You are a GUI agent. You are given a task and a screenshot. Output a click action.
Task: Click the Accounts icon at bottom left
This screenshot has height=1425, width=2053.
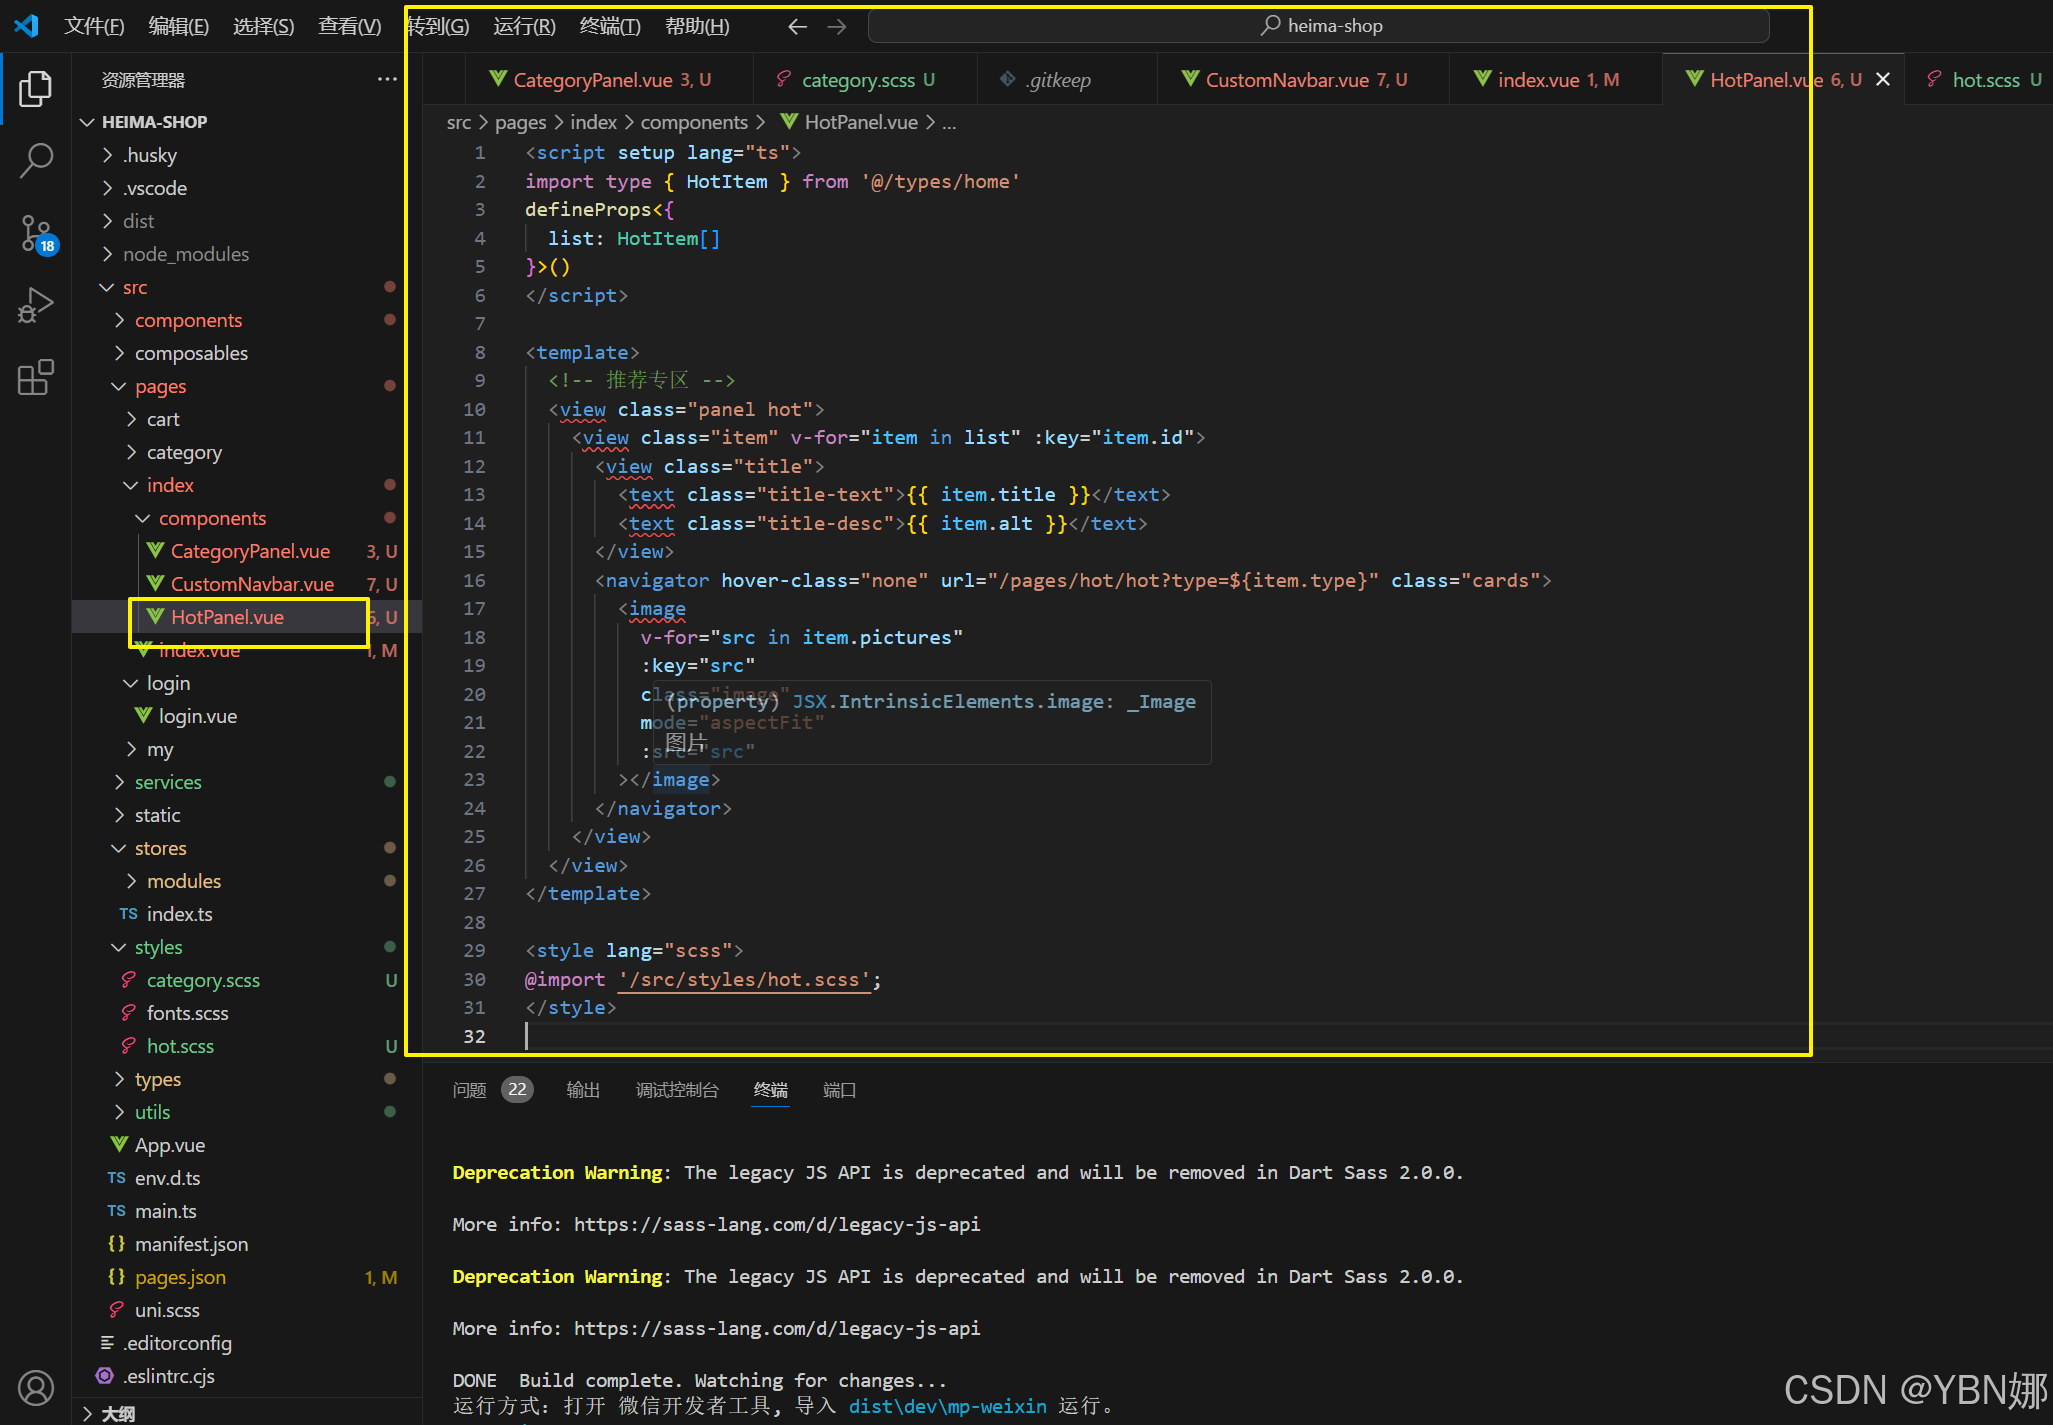pos(35,1387)
